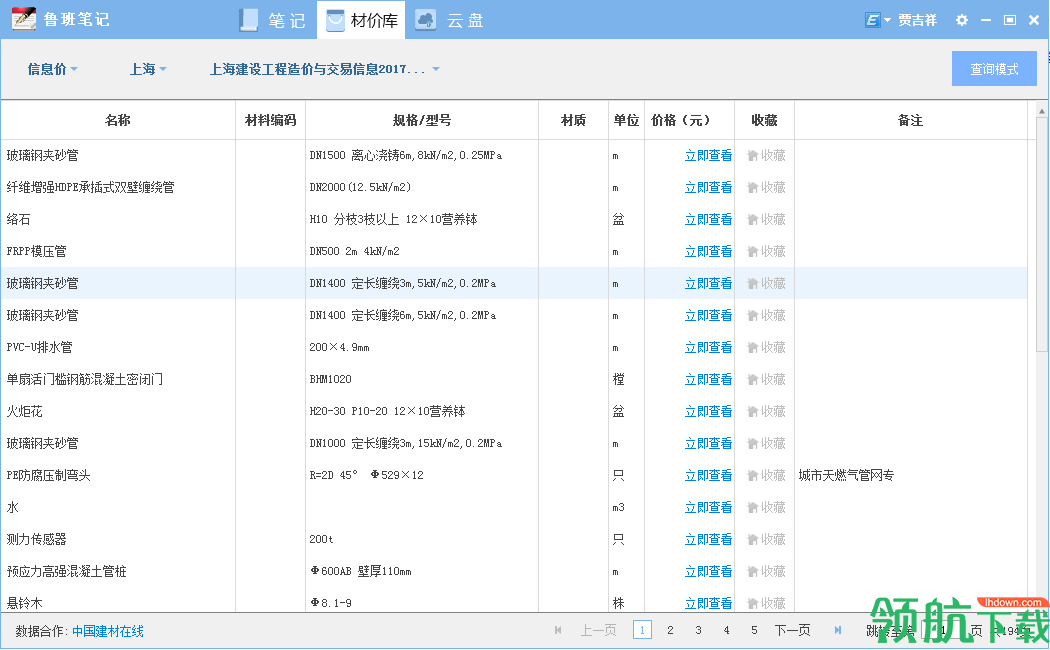Favorite the 测力传感器 row
The height and width of the screenshot is (650, 1050).
click(766, 540)
